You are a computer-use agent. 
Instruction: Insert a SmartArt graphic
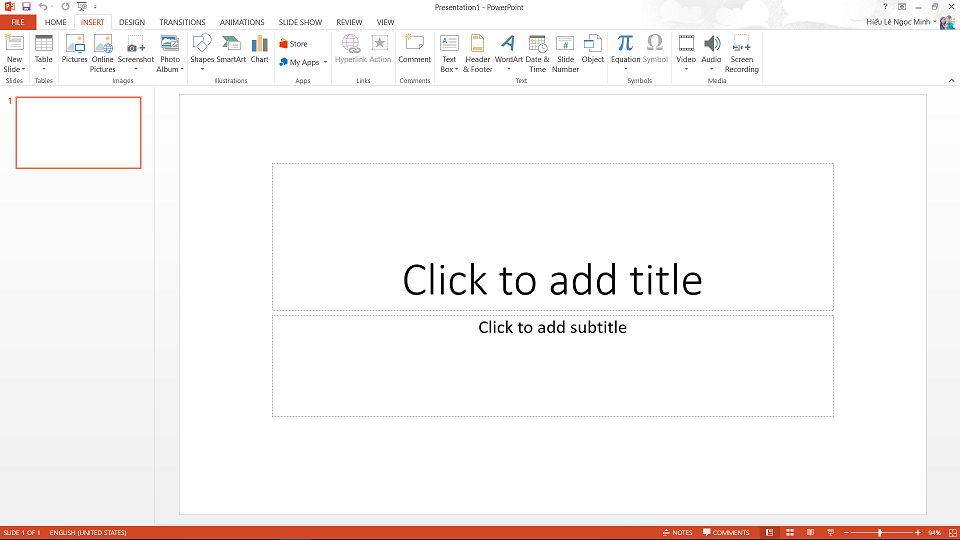click(231, 49)
